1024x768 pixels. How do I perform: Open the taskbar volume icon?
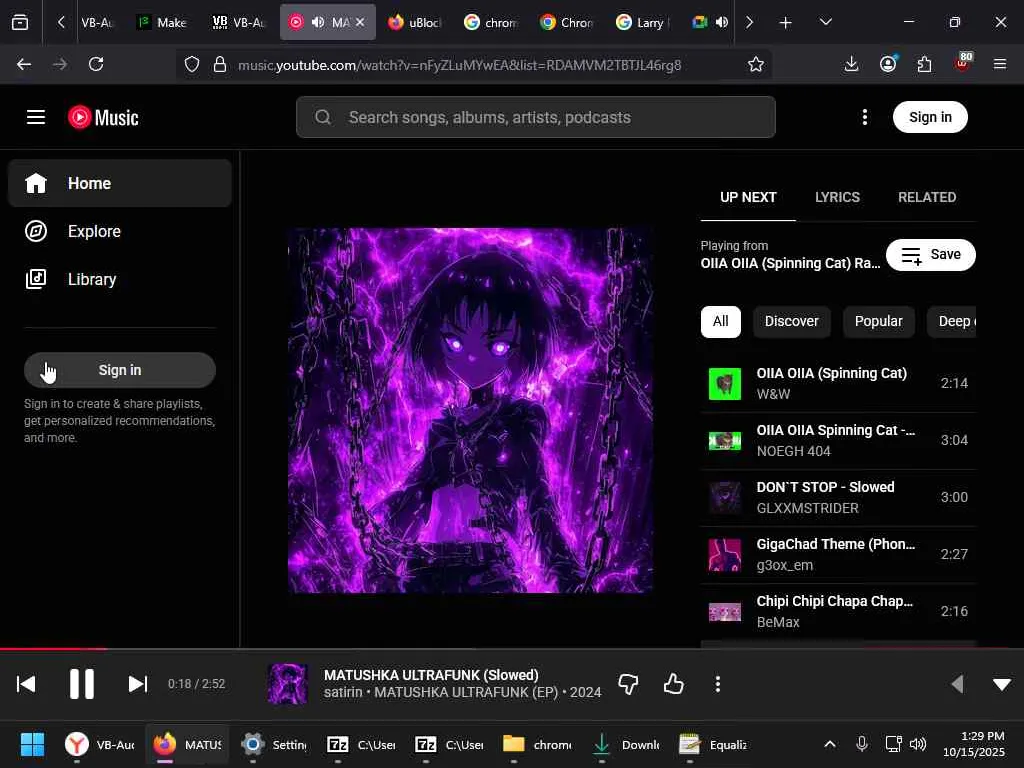[918, 744]
